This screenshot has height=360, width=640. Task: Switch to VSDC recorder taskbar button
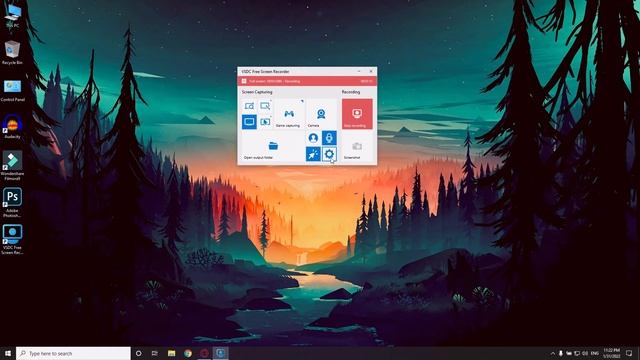tap(220, 353)
